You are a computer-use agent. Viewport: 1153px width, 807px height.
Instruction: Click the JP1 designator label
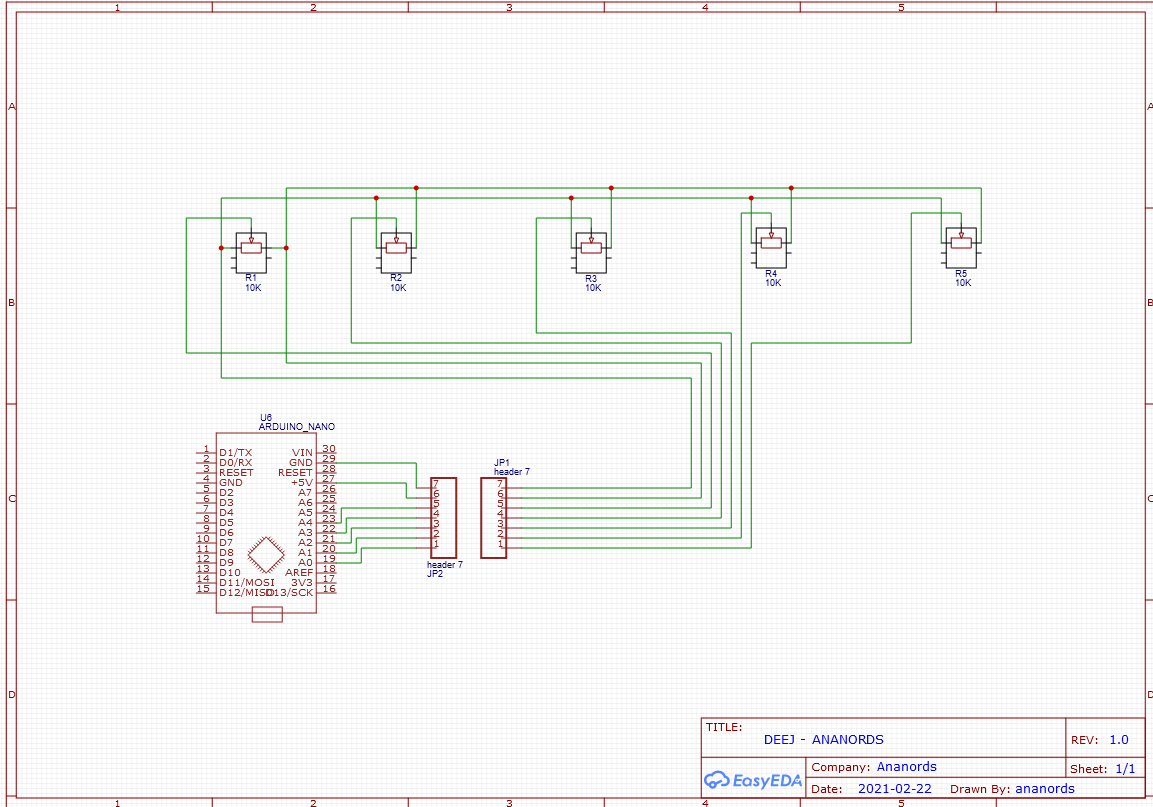(x=501, y=463)
